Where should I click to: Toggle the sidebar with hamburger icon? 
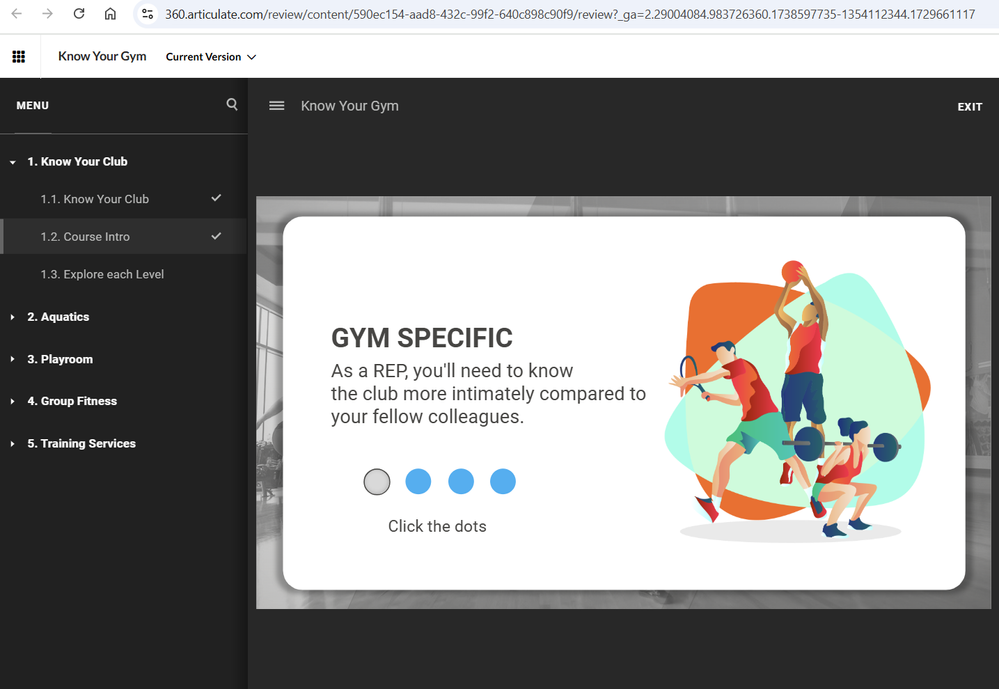[x=277, y=106]
